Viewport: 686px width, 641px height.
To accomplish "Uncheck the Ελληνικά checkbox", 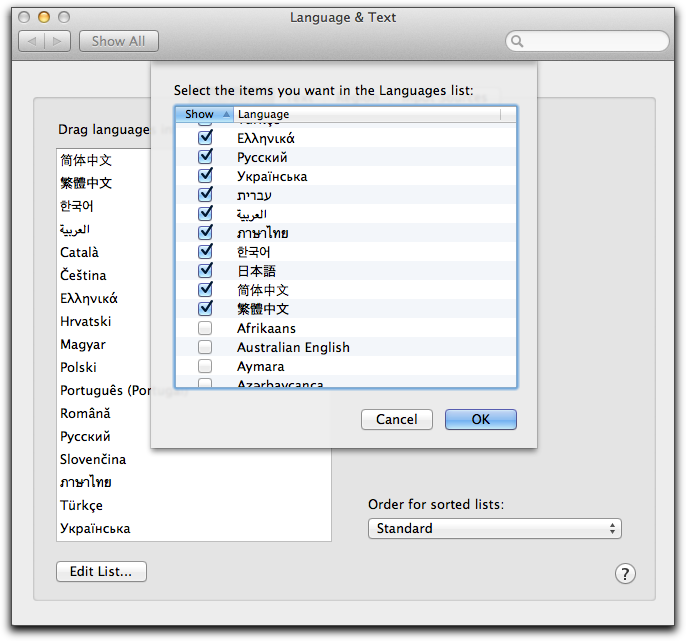I will coord(205,138).
